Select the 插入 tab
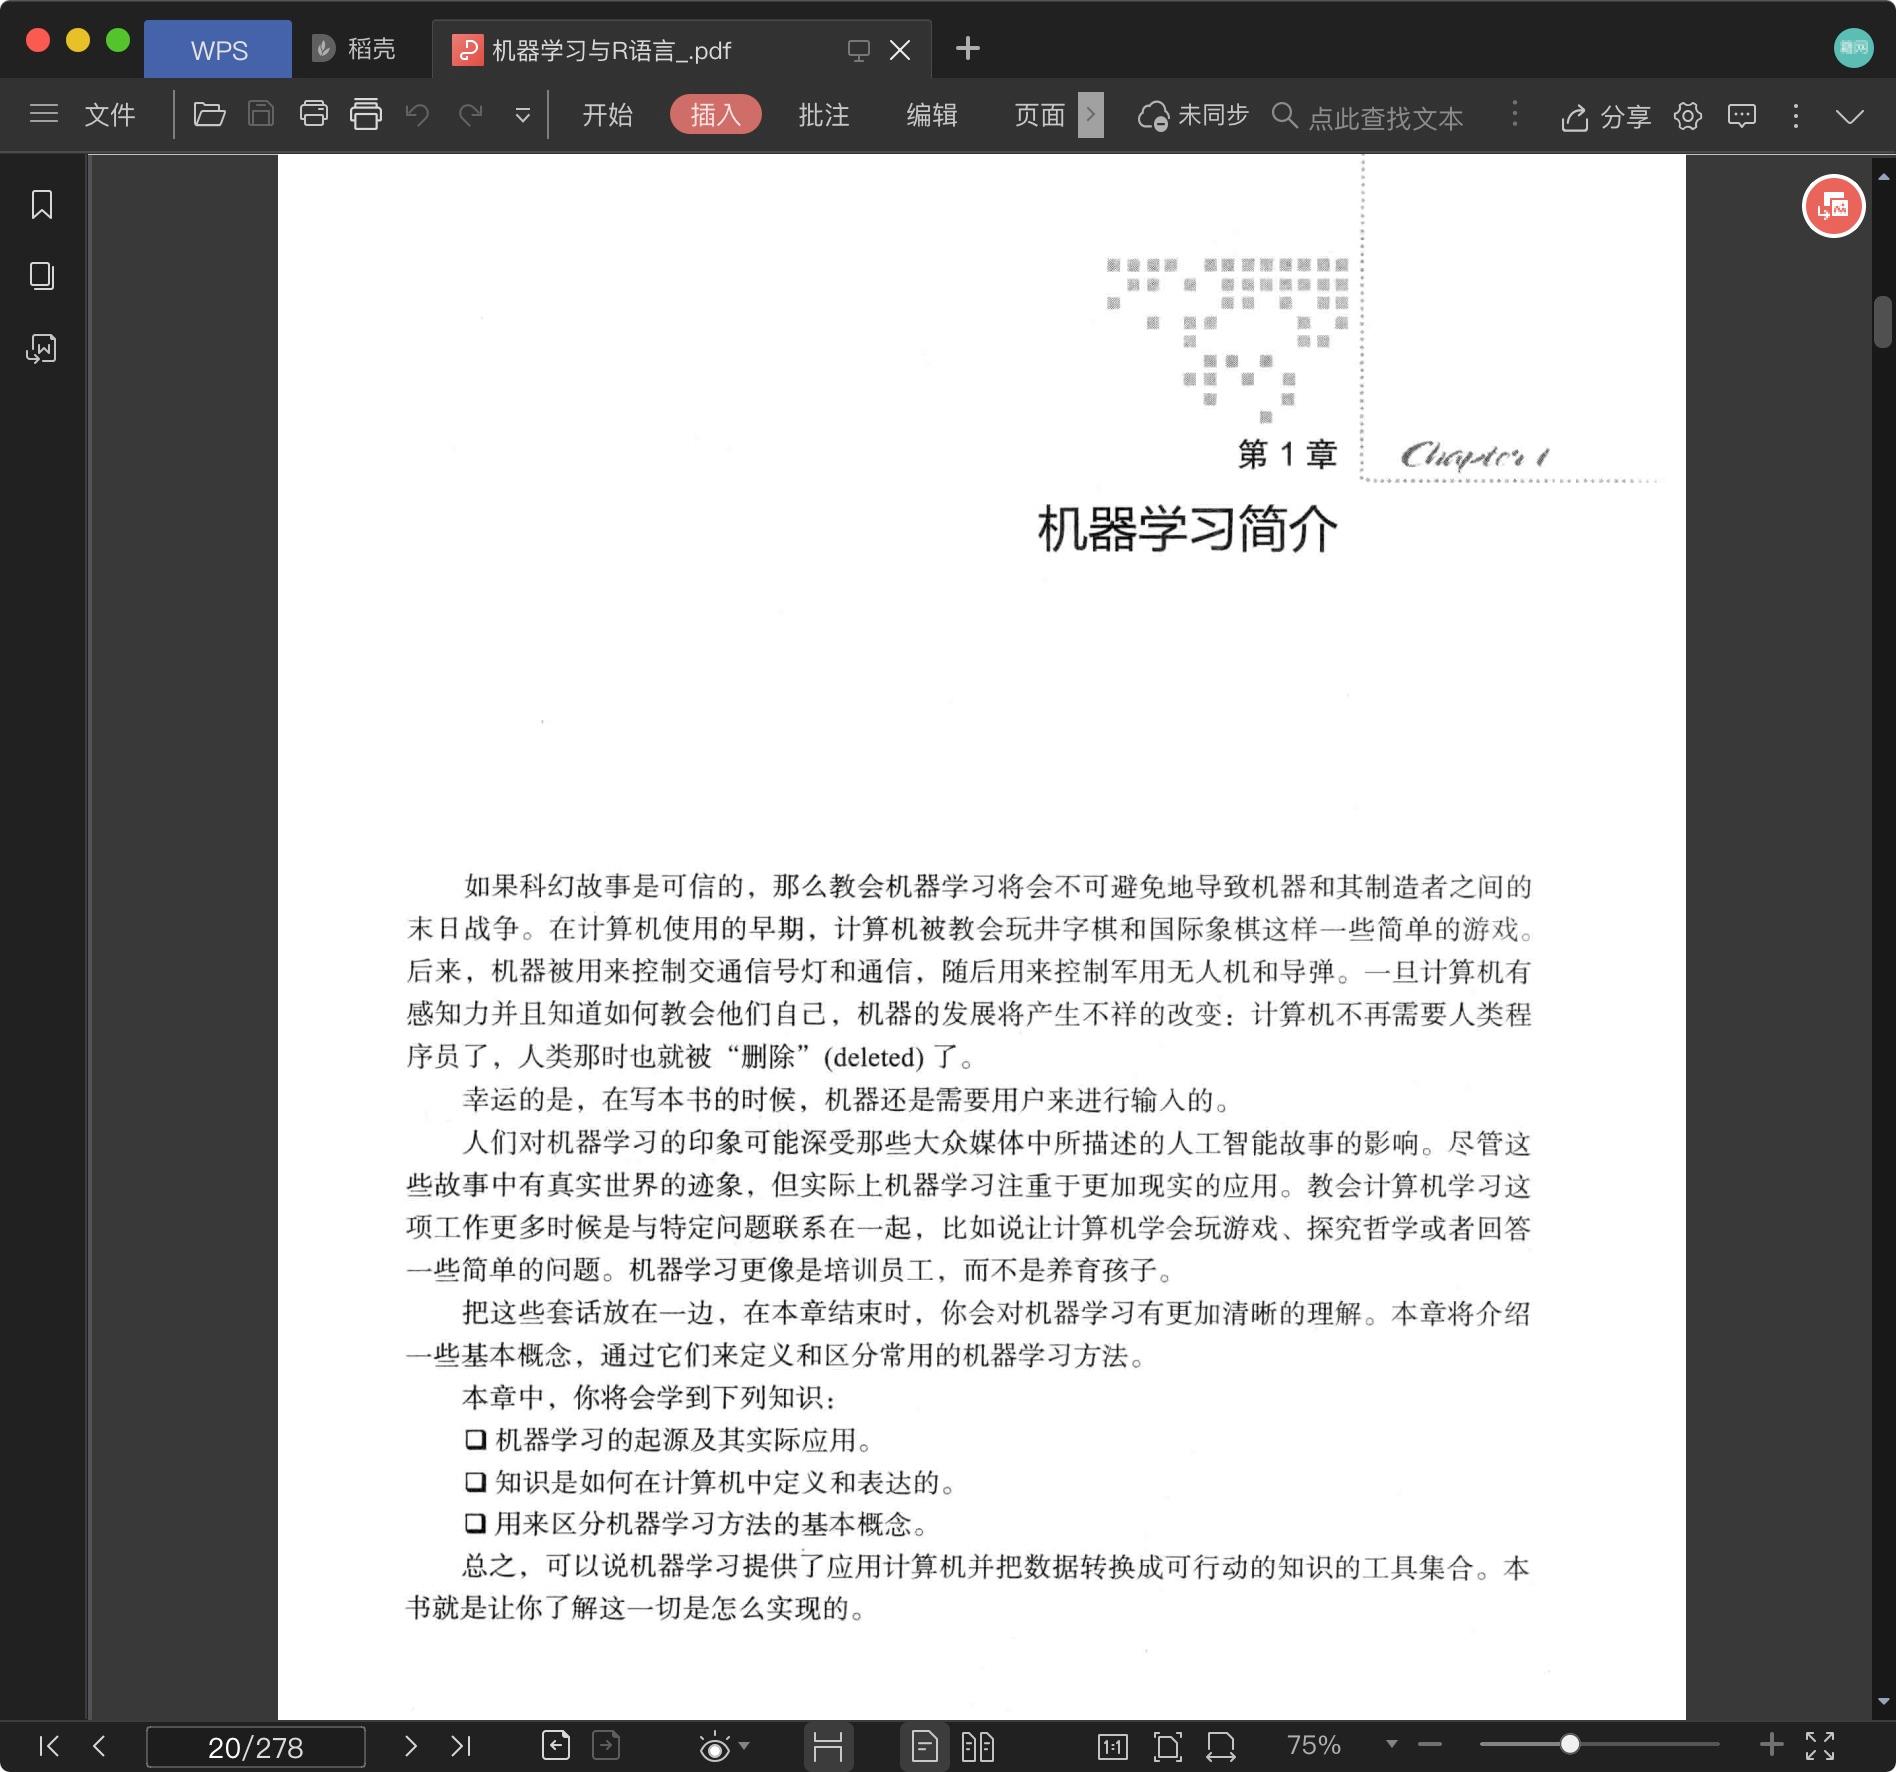Screen dimensions: 1896x1772 [x=716, y=115]
